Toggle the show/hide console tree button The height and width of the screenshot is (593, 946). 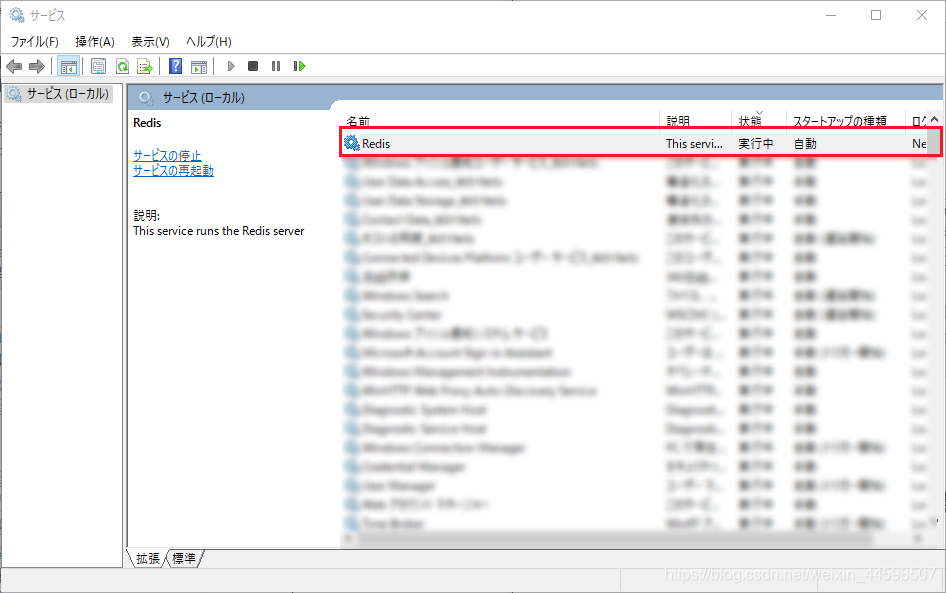pos(68,66)
